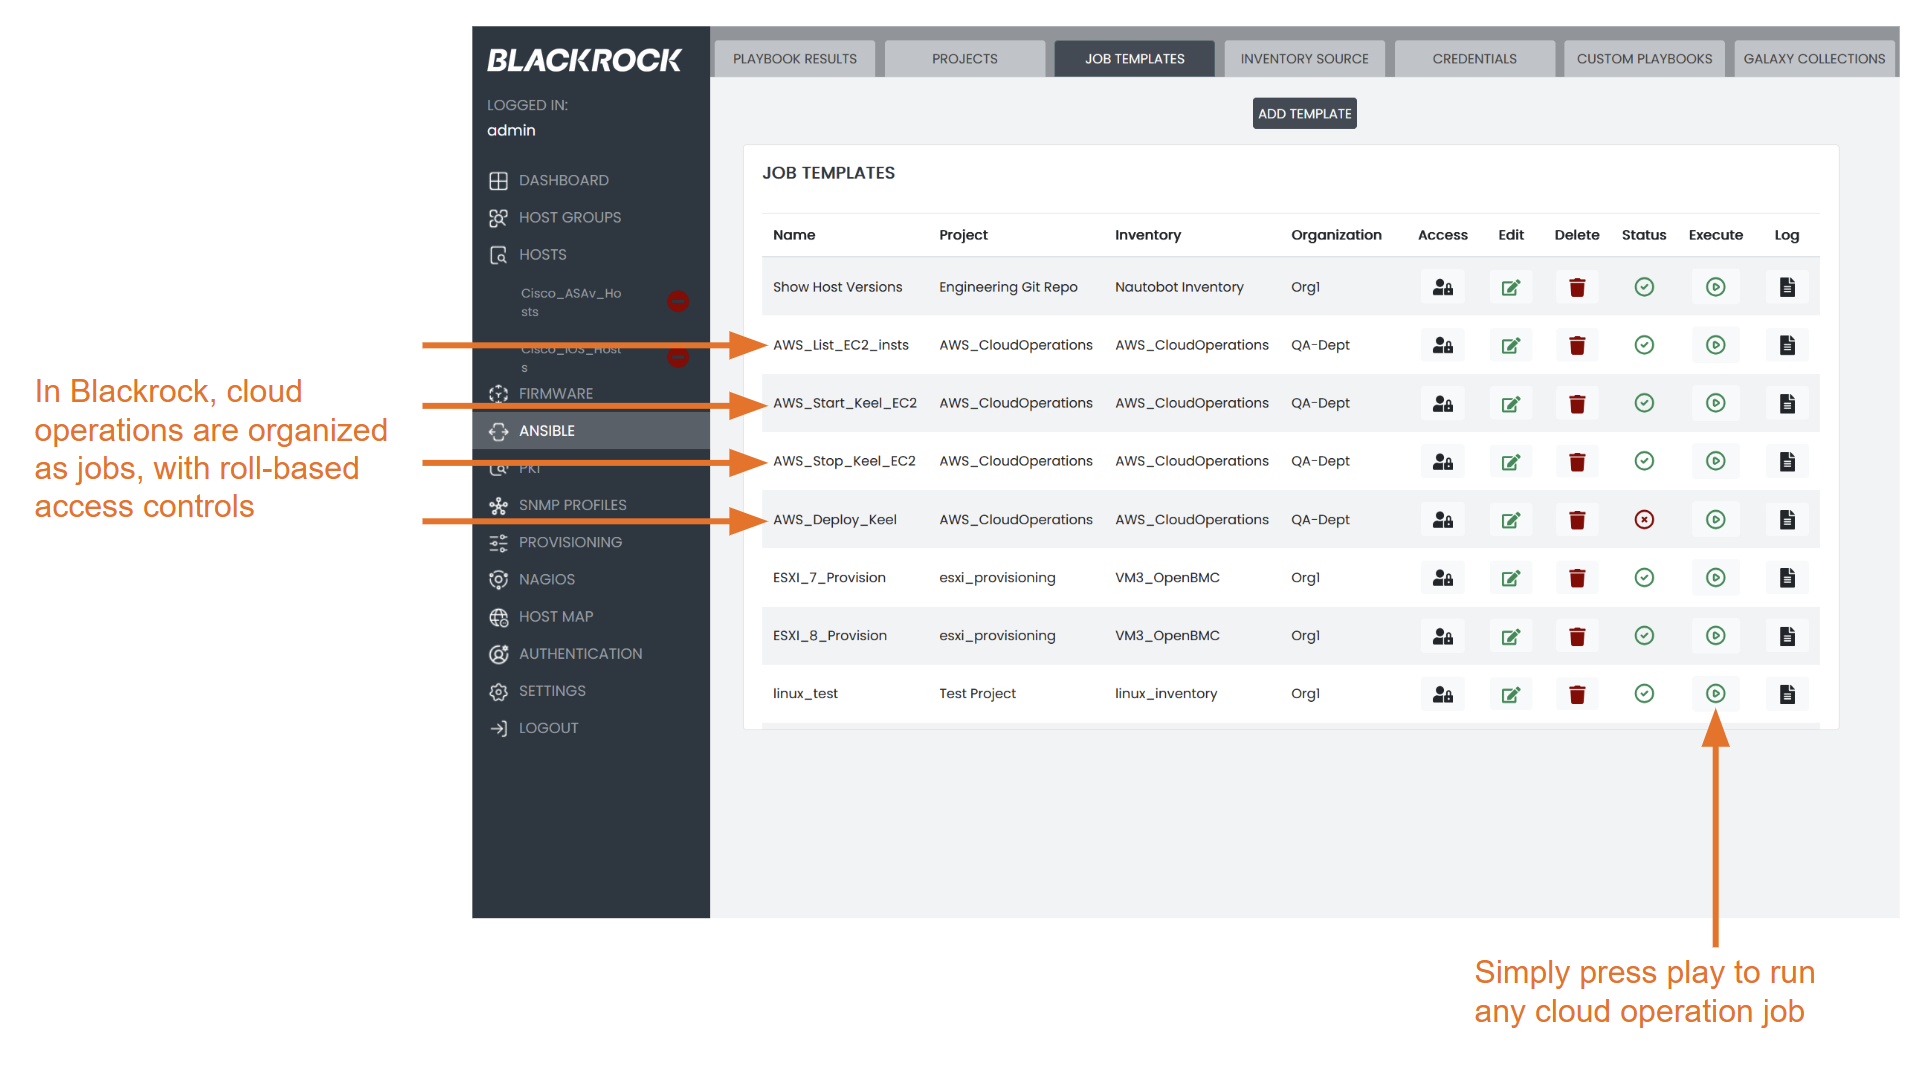Image resolution: width=1920 pixels, height=1075 pixels.
Task: Click the Organization column header
Action: (1336, 235)
